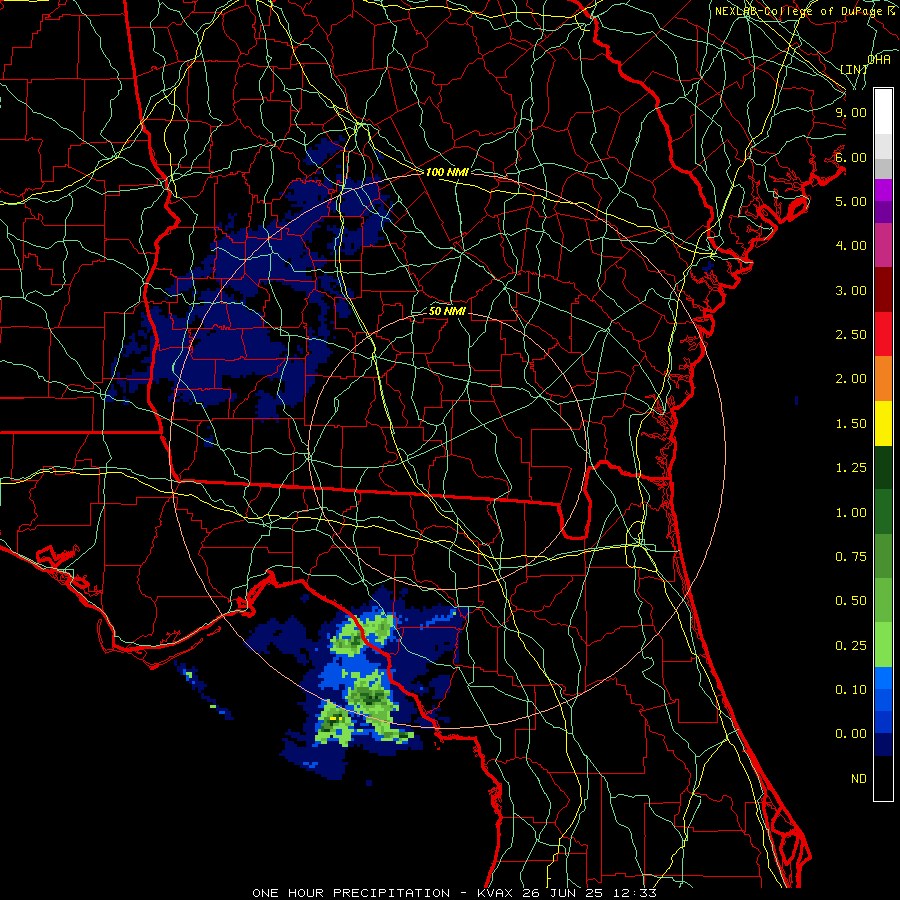
Task: Click the darkest green 1.25 legend swatch
Action: coord(883,468)
